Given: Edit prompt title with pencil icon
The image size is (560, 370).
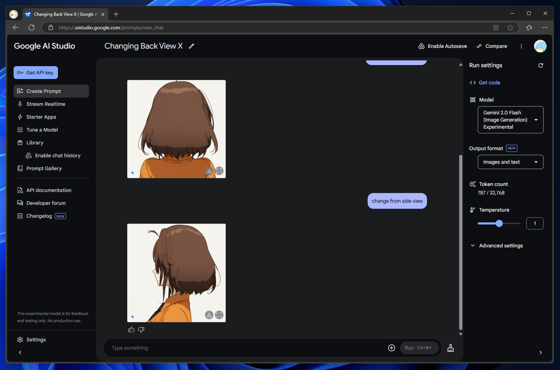Looking at the screenshot, I should click(x=191, y=46).
